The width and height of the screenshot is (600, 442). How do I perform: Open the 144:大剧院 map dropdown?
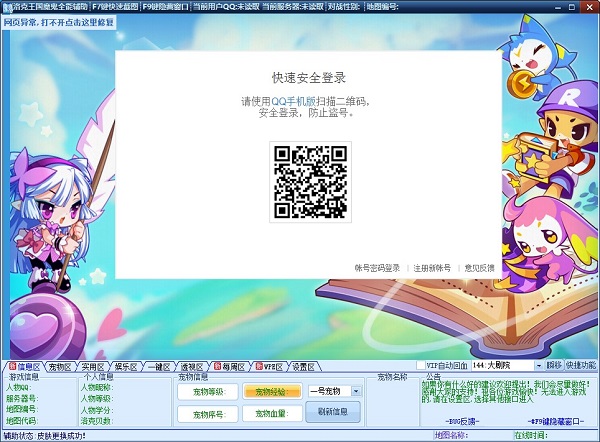click(x=538, y=365)
